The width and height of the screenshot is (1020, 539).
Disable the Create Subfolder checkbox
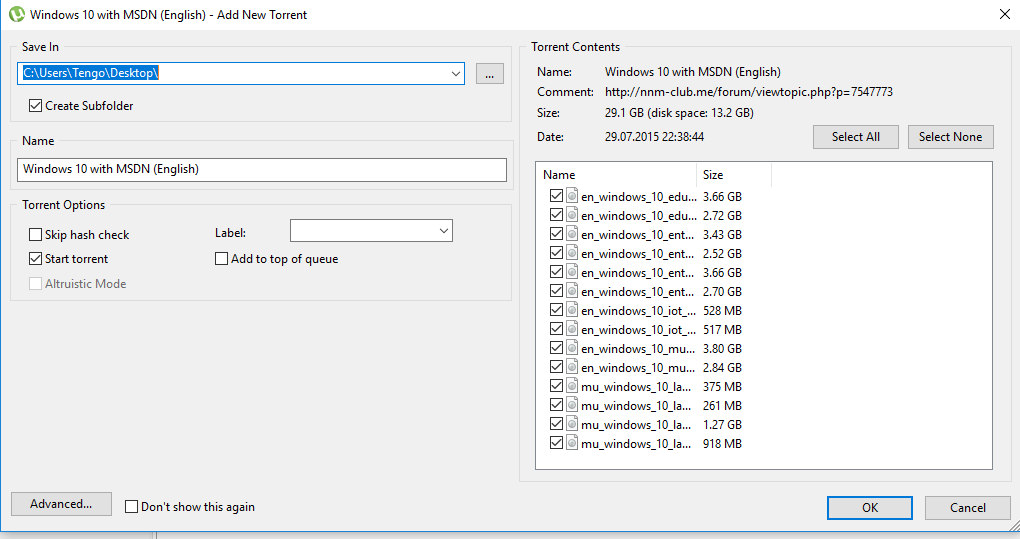(36, 106)
